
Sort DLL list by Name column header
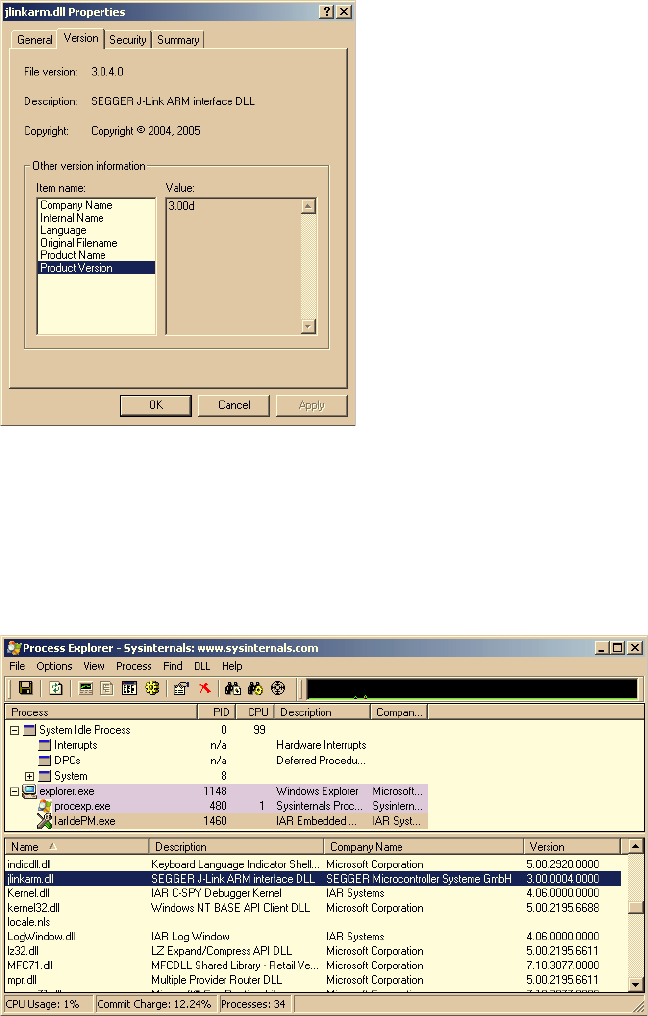76,847
